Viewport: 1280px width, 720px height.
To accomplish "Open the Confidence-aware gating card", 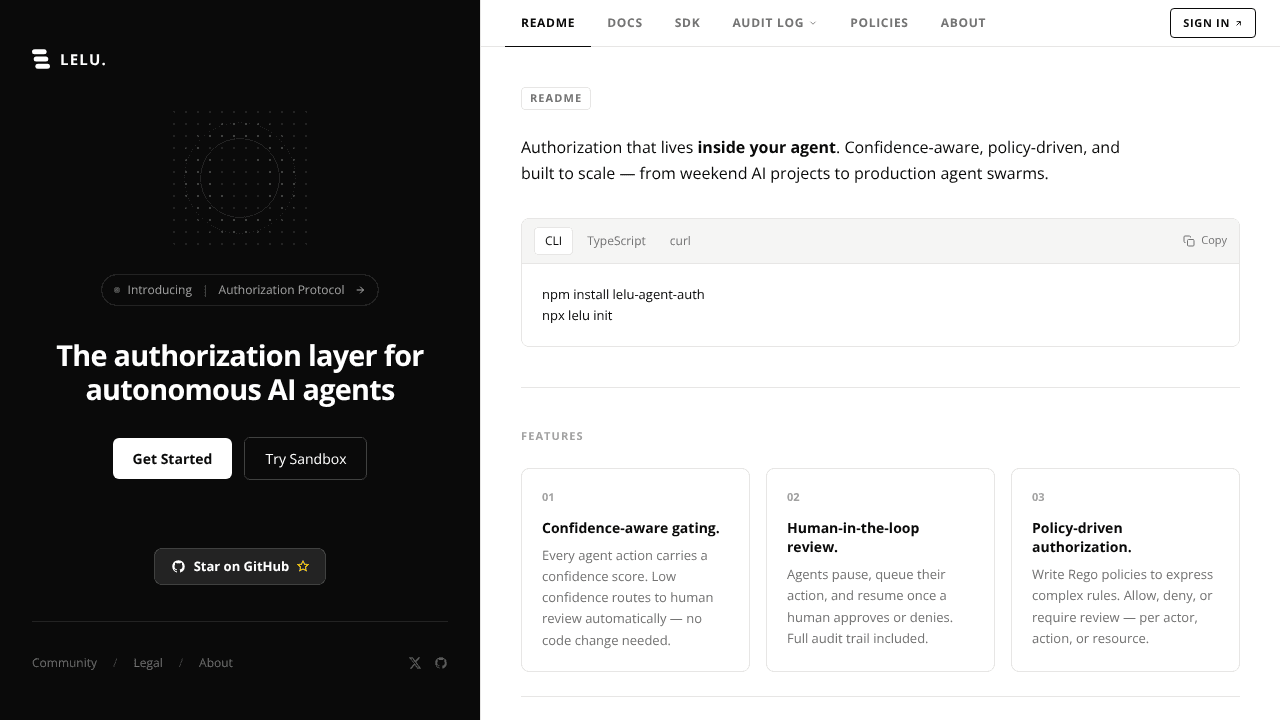I will coord(635,570).
